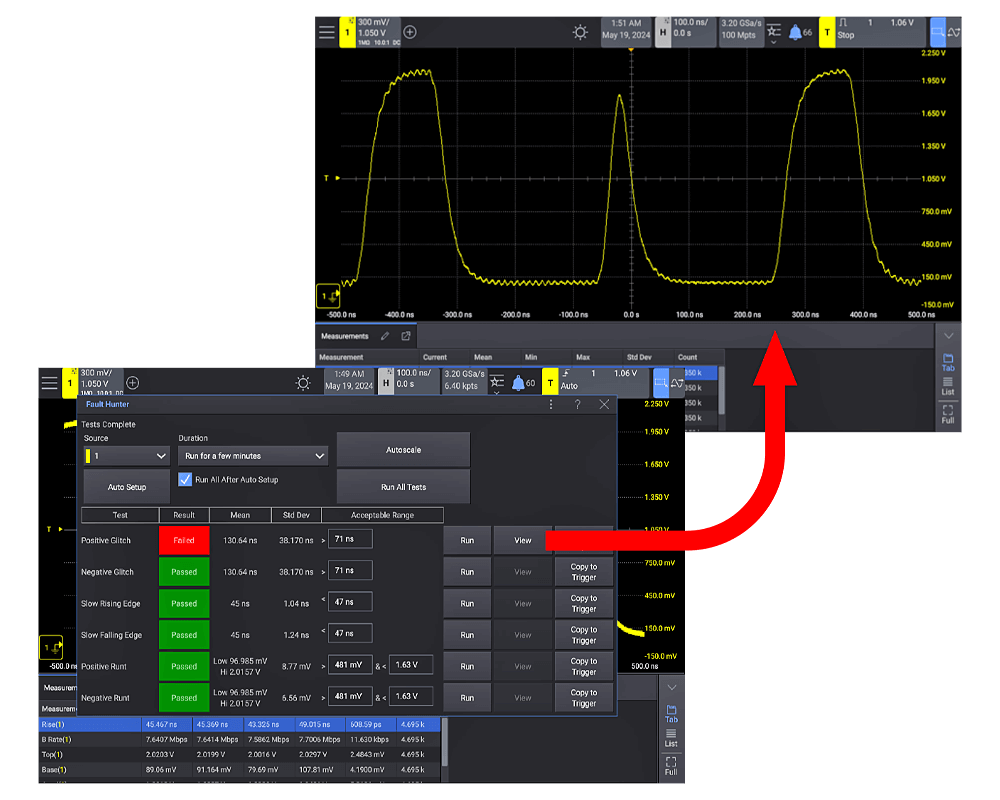The image size is (1000, 800).
Task: Open Fault Hunter help question mark
Action: 577,405
